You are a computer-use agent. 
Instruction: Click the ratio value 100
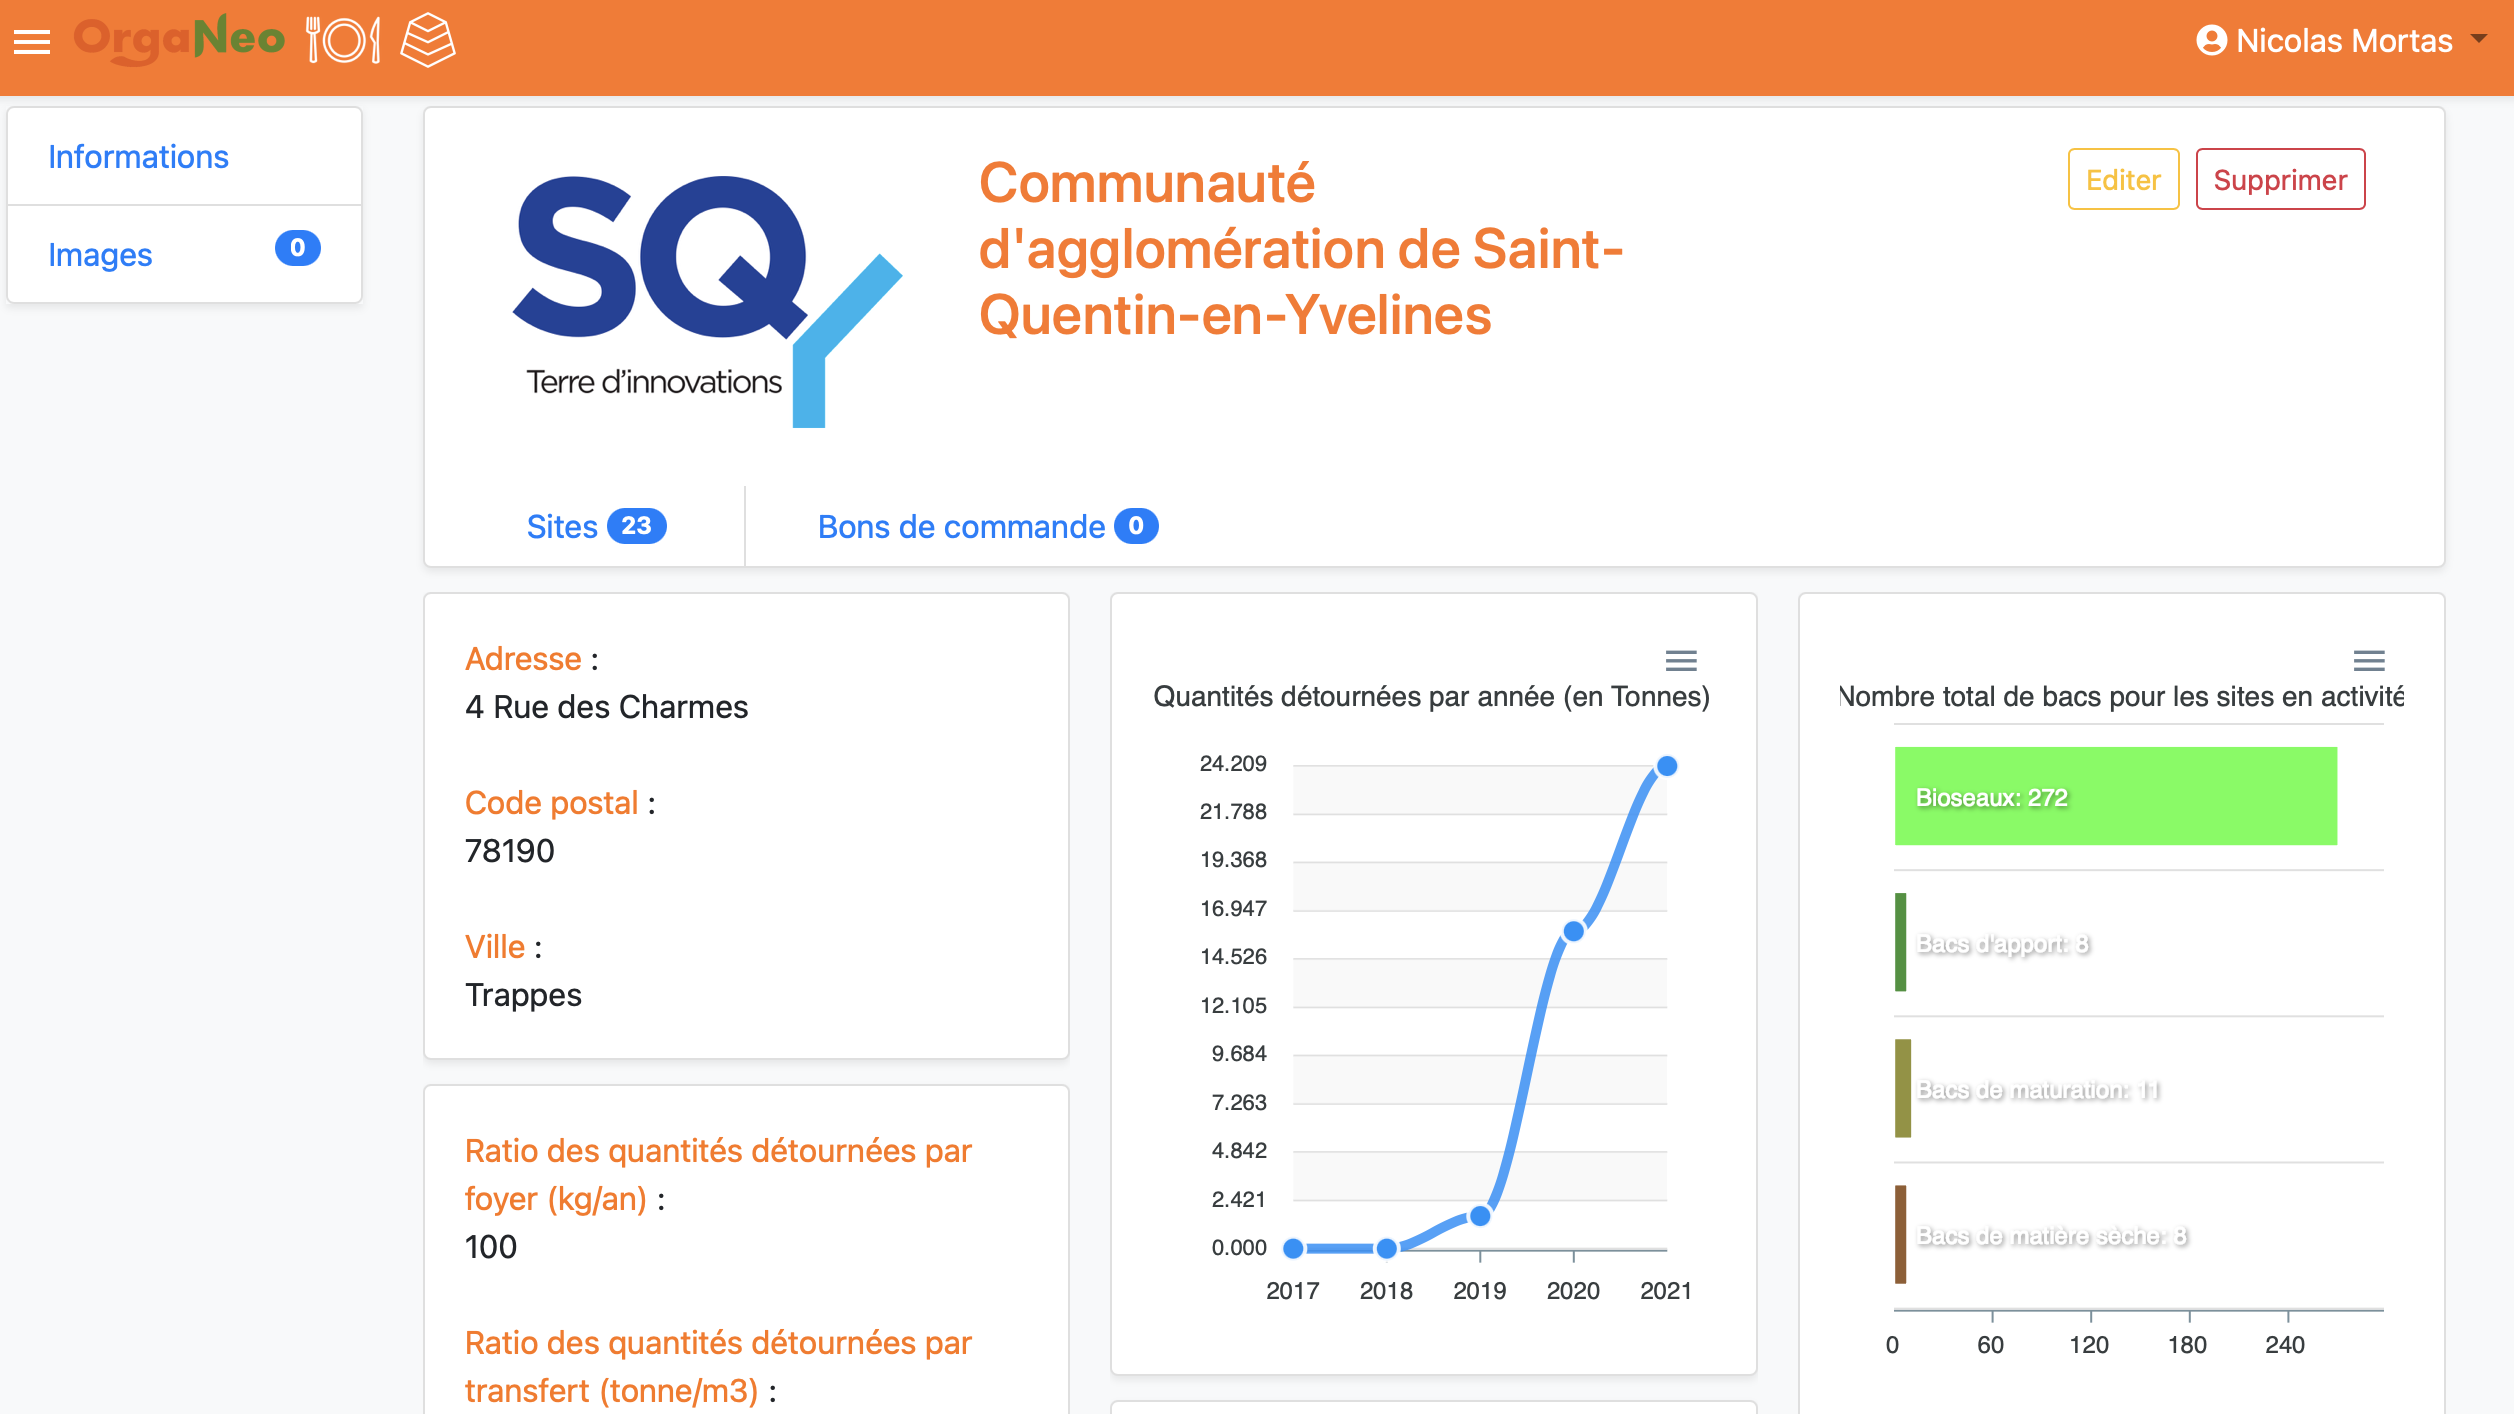pos(491,1247)
